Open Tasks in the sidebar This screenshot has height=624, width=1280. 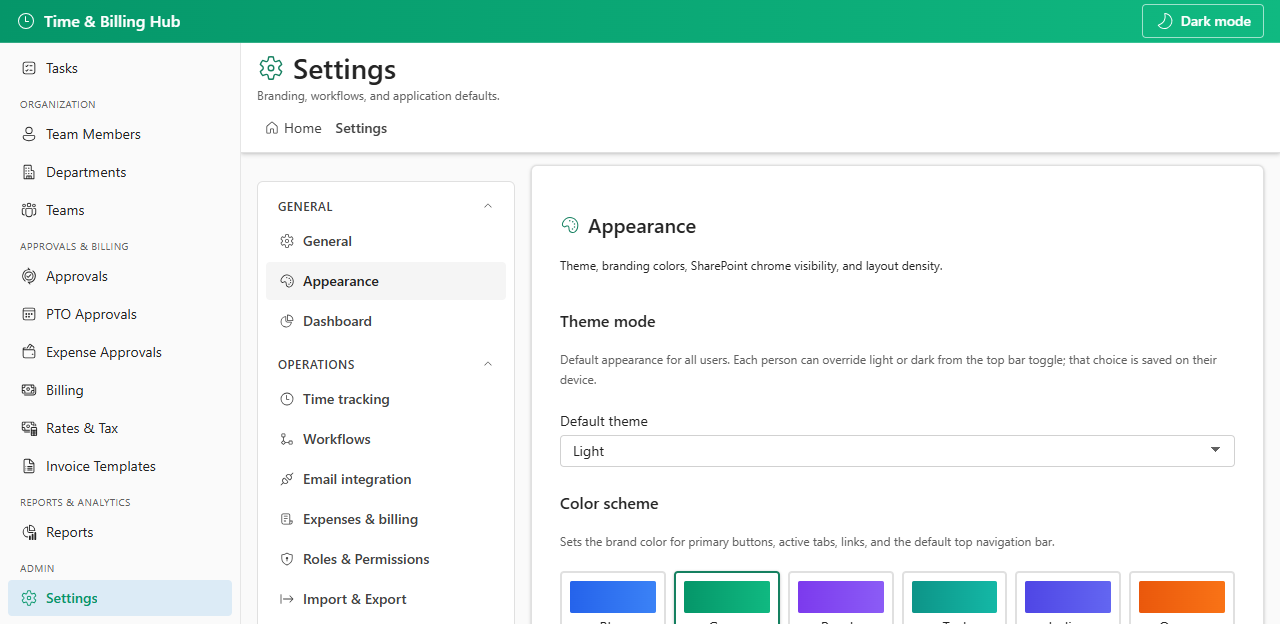click(x=120, y=68)
